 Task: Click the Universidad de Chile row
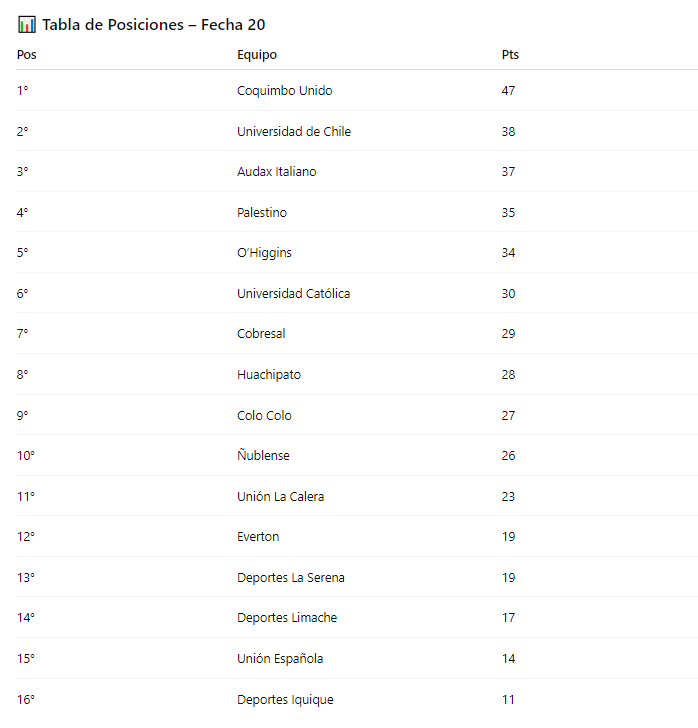coord(357,131)
